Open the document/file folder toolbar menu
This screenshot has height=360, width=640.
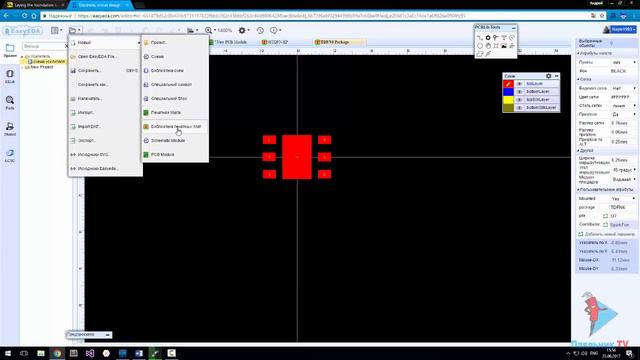(x=75, y=30)
